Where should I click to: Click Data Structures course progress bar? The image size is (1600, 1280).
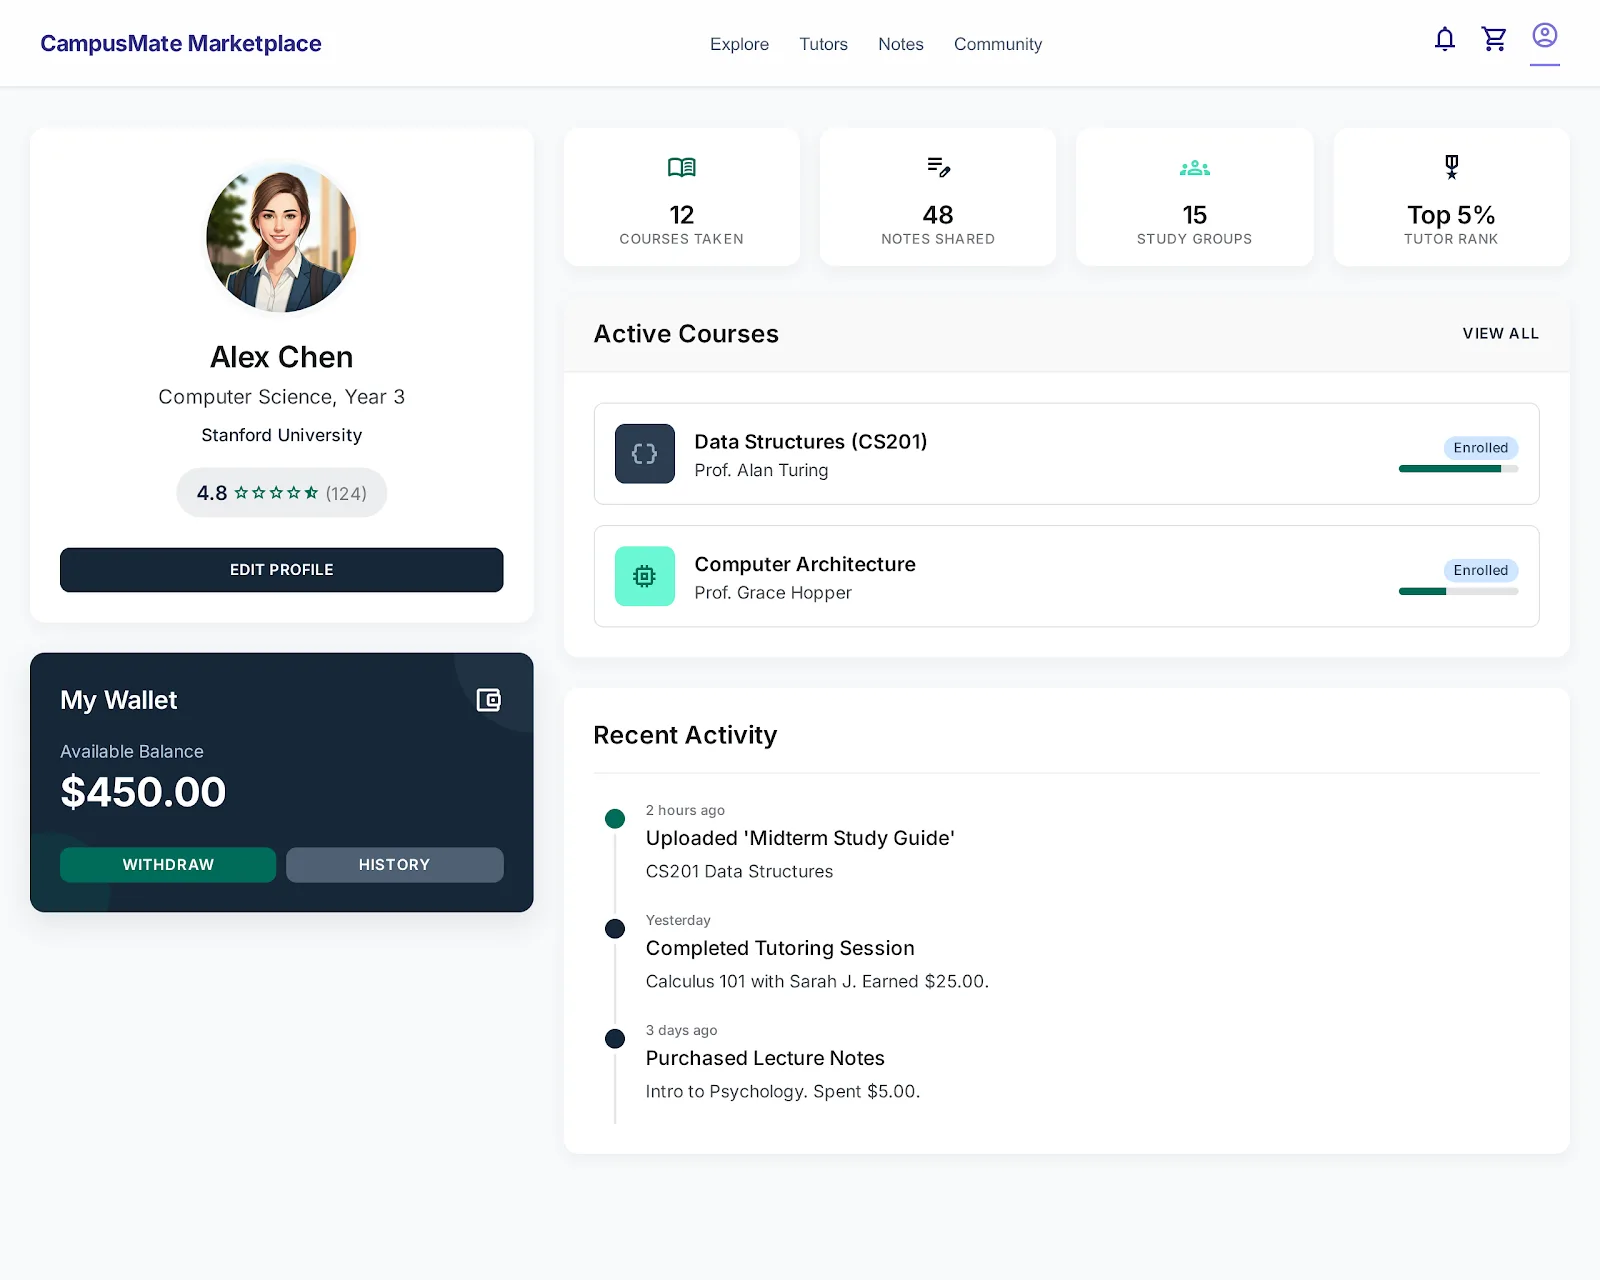tap(1458, 469)
